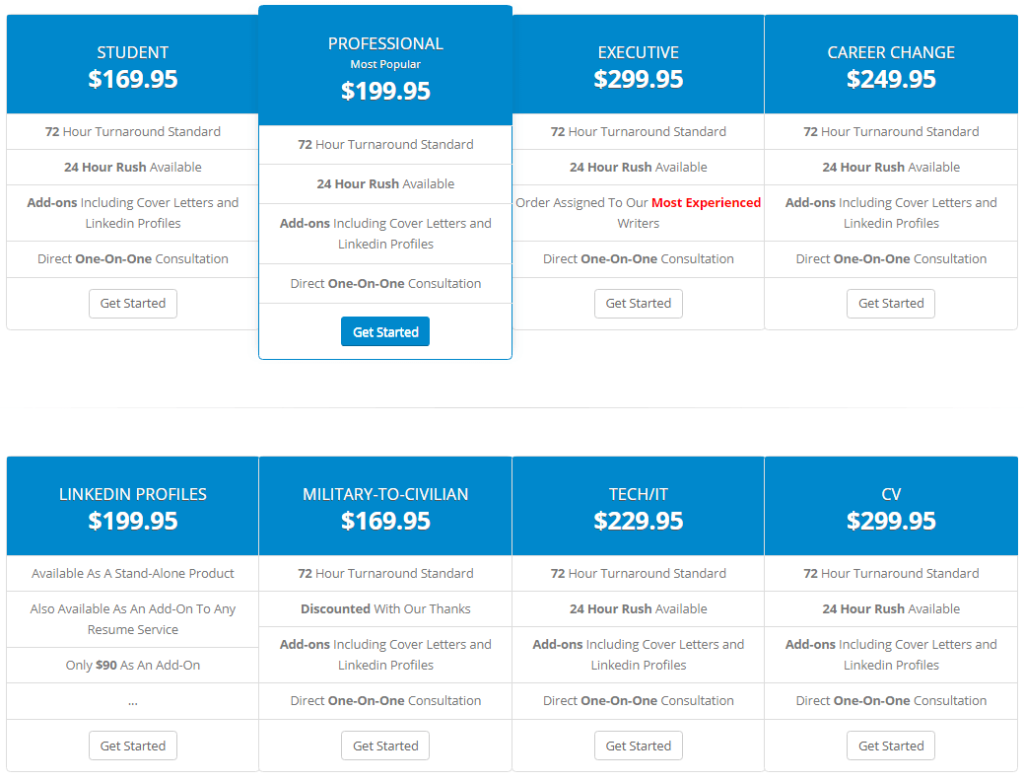Image resolution: width=1024 pixels, height=781 pixels.
Task: Click Get Started under Tech/IT plan
Action: pyautogui.click(x=638, y=746)
